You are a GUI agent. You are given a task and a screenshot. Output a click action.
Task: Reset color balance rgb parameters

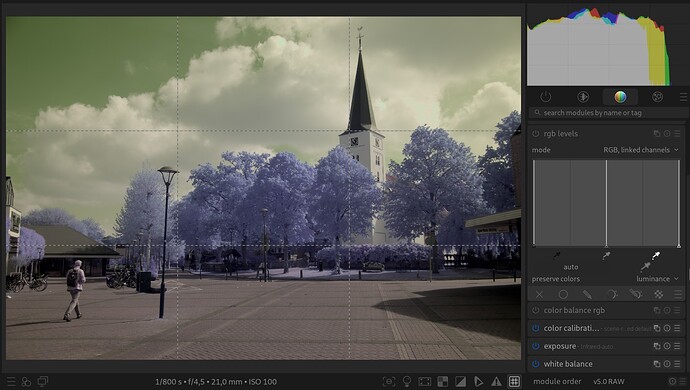667,311
